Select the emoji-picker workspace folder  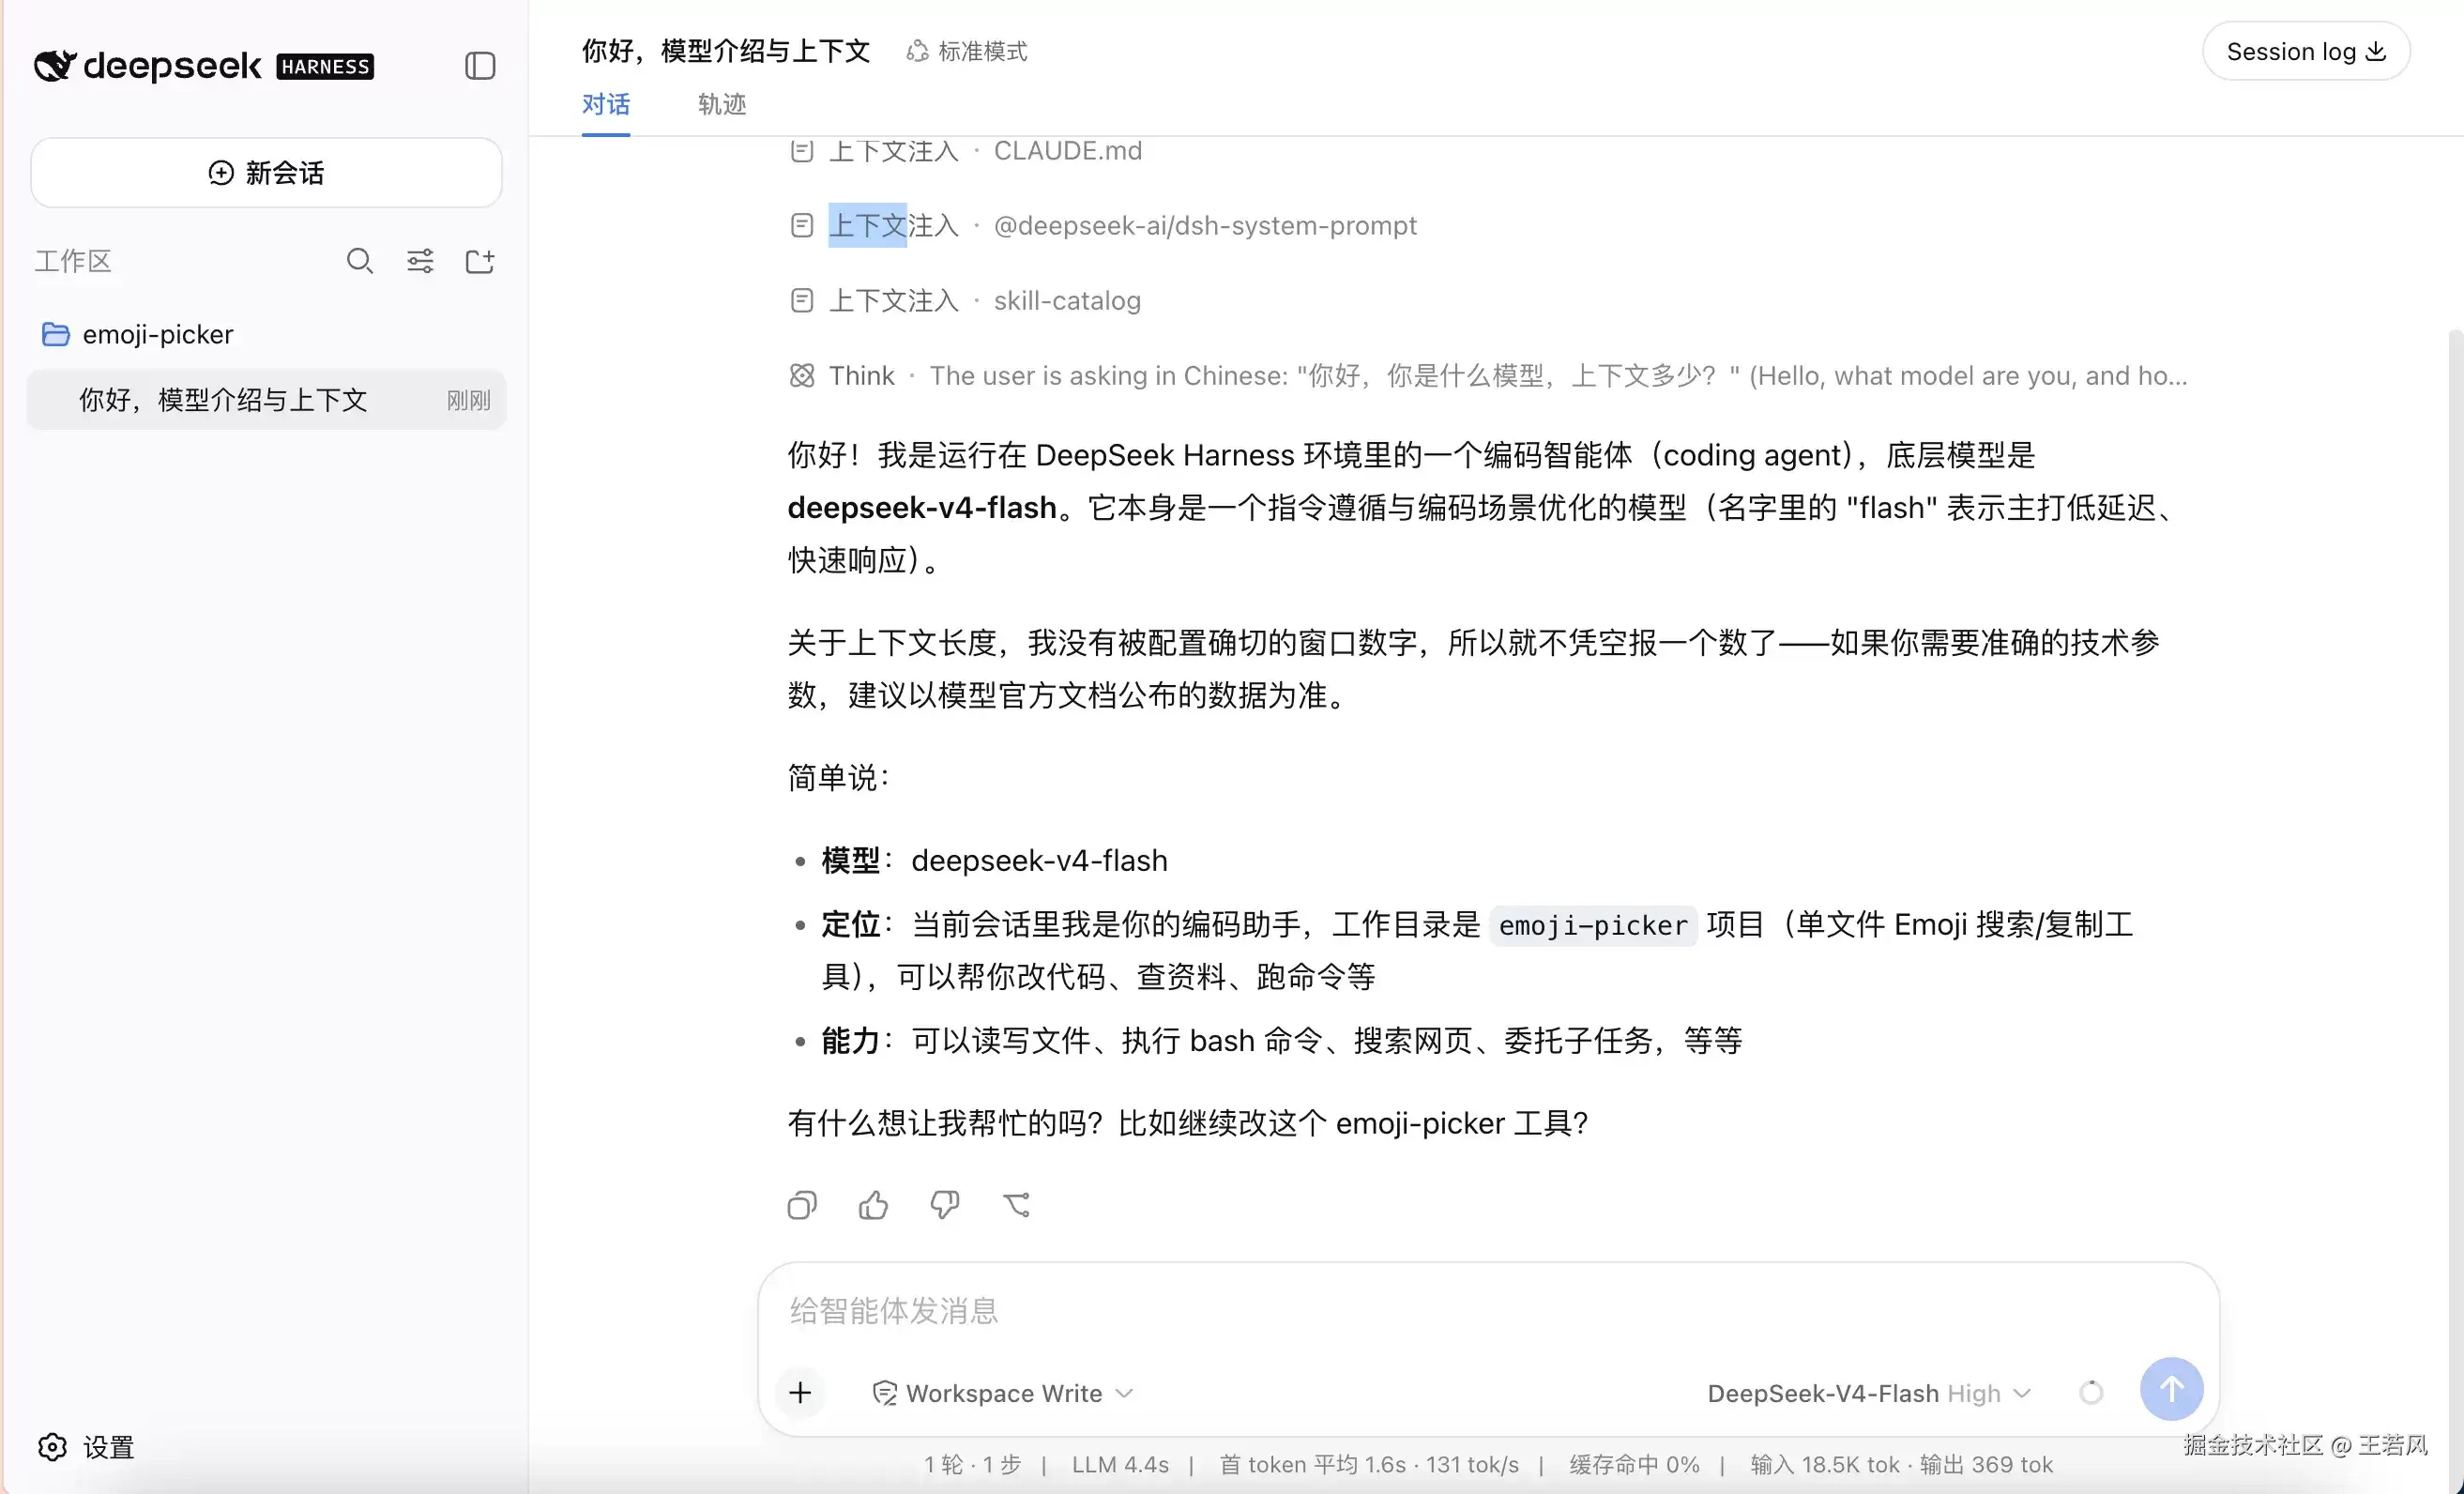pos(266,334)
